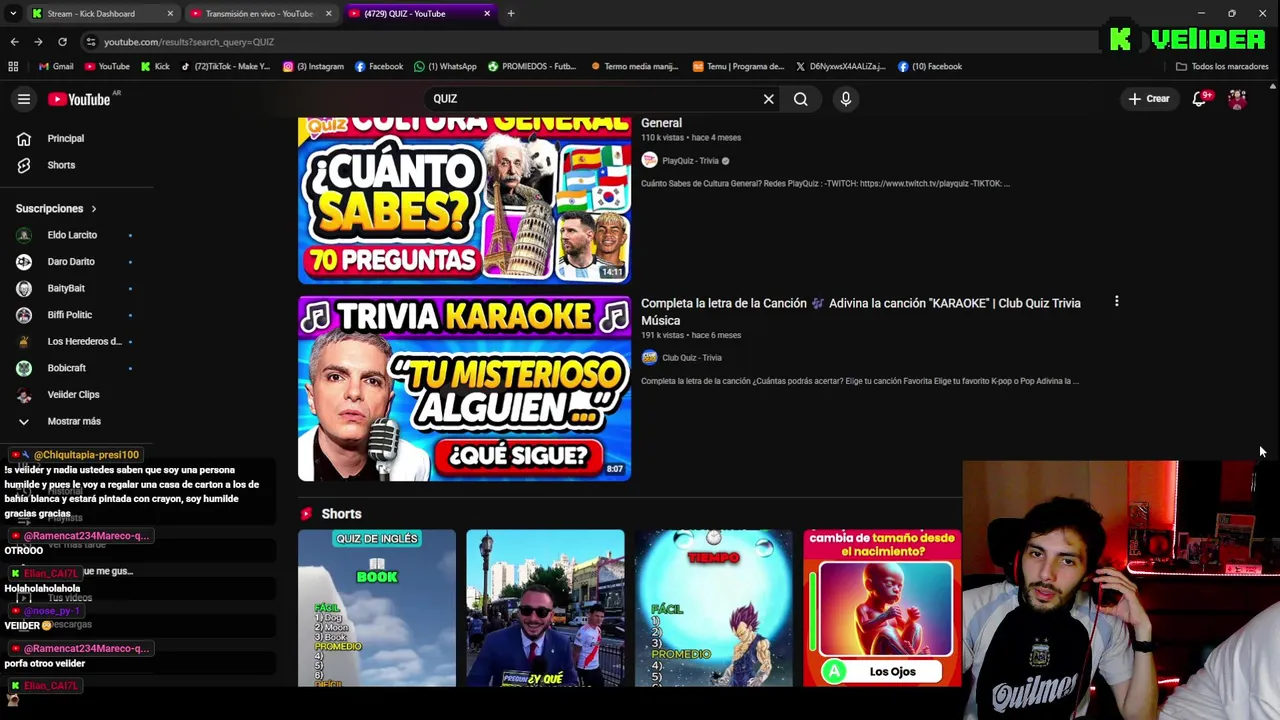The width and height of the screenshot is (1280, 720).
Task: Open the YouTube guide hamburger menu
Action: tap(24, 99)
